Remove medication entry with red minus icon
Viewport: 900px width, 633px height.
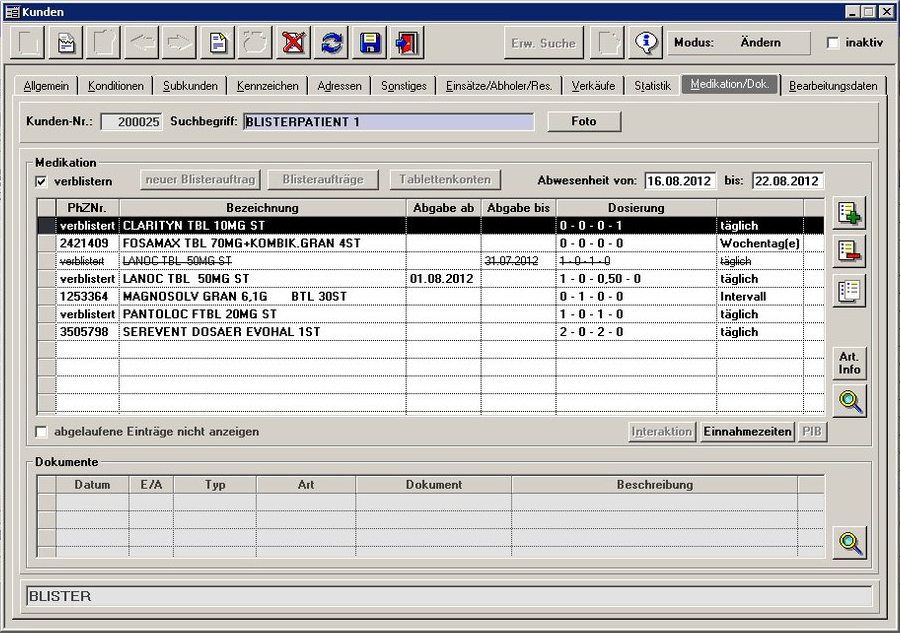[x=850, y=252]
